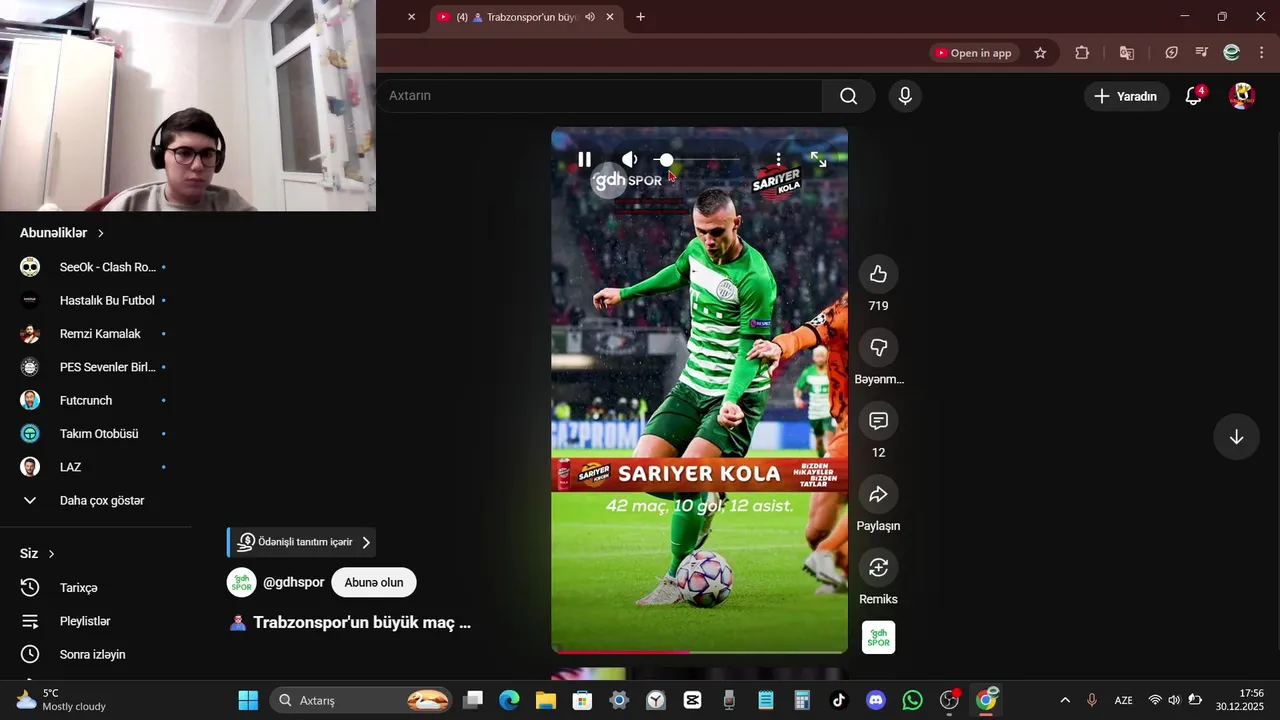Open the YouTube account avatar menu

1242,96
